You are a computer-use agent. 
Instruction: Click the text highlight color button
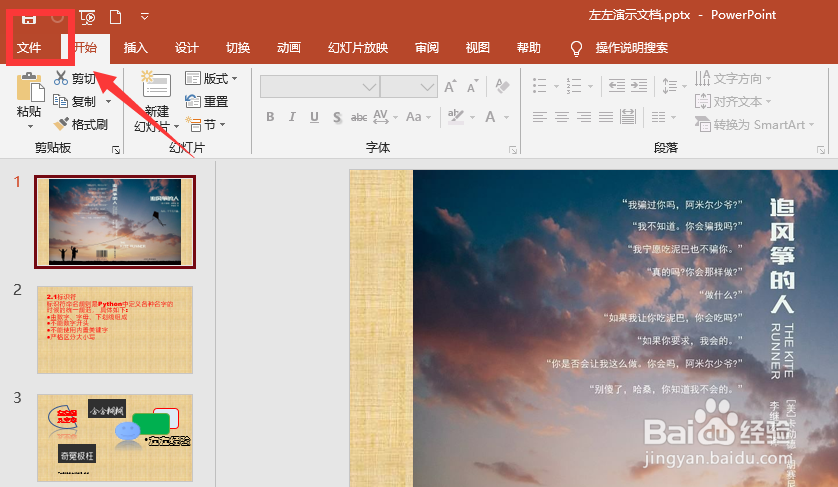pyautogui.click(x=455, y=117)
